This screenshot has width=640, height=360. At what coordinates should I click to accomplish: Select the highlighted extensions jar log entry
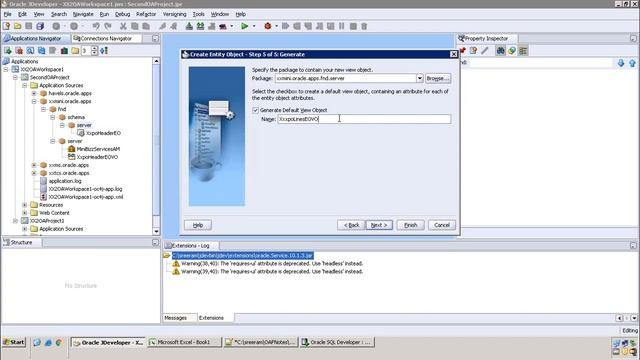[x=242, y=256]
